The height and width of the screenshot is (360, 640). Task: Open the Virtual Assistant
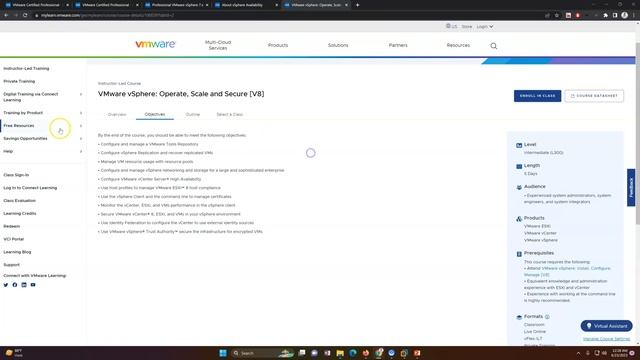607,326
